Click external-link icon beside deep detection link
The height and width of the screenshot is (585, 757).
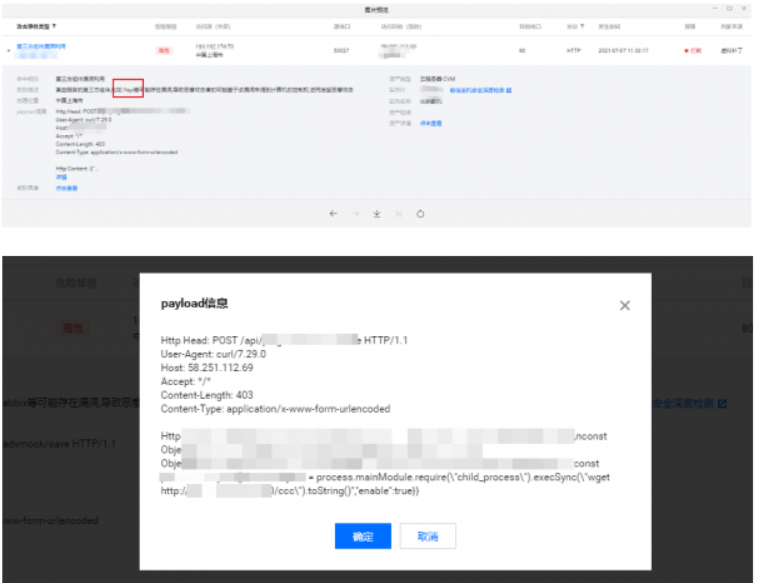509,90
